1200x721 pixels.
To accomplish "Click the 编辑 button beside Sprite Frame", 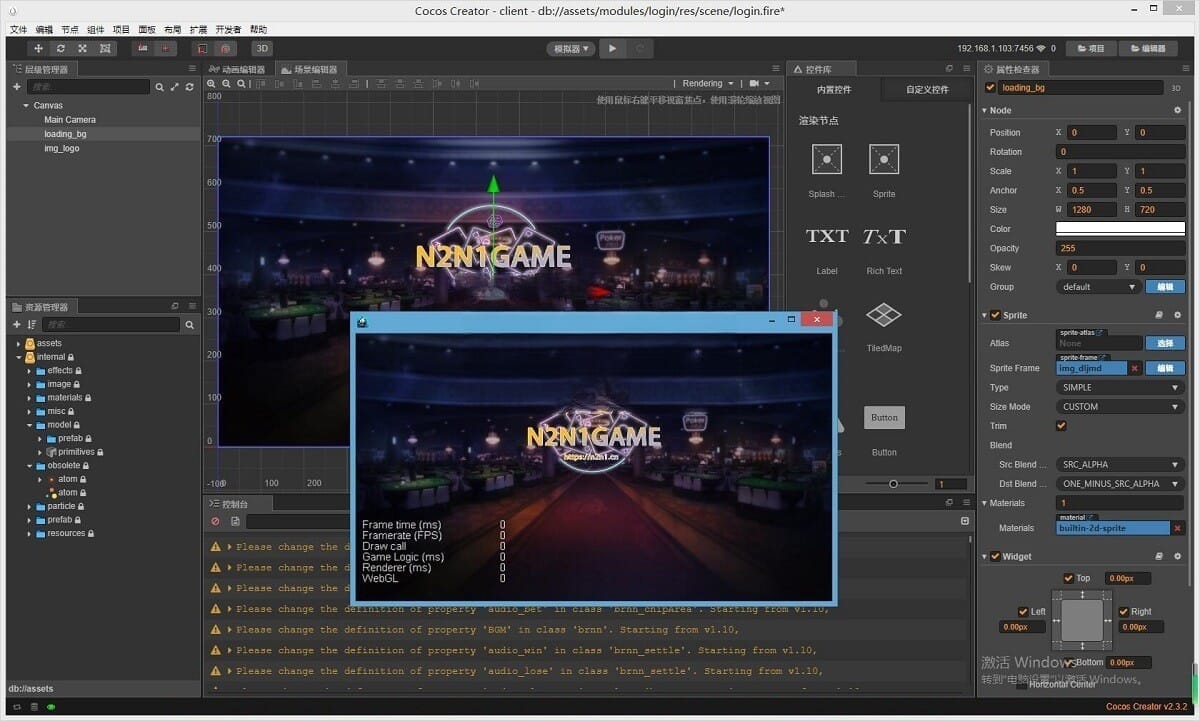I will (1164, 369).
